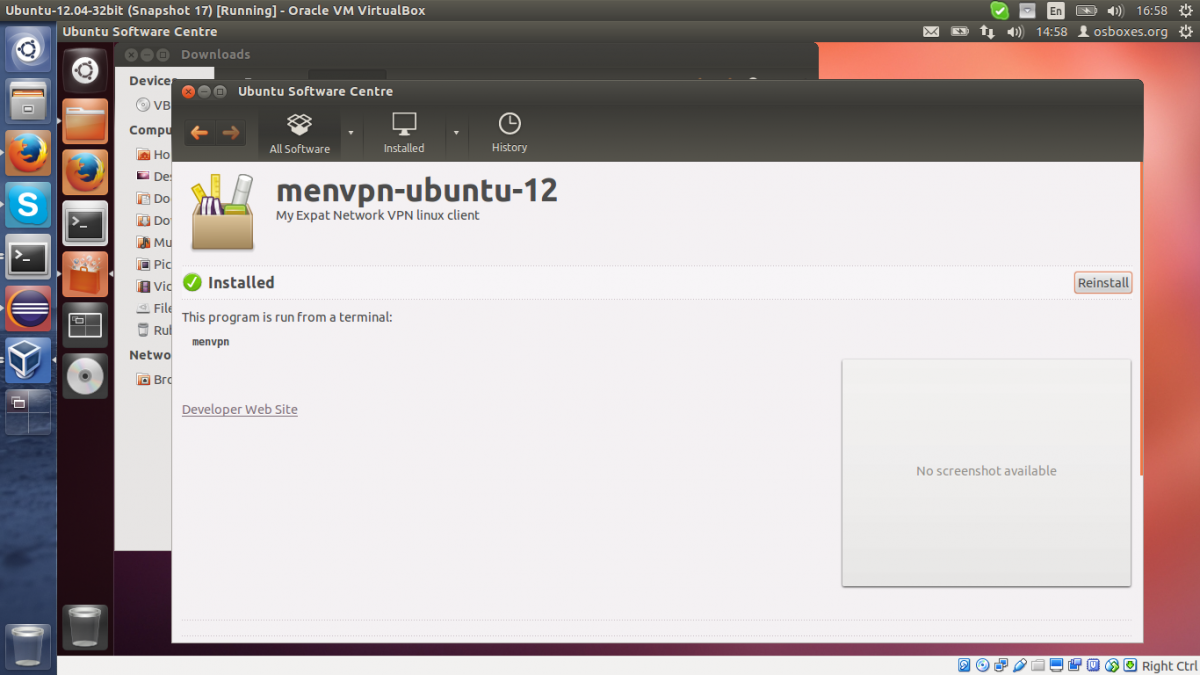Click VirtualBox network adapters status icon
The image size is (1200, 675).
click(1001, 665)
